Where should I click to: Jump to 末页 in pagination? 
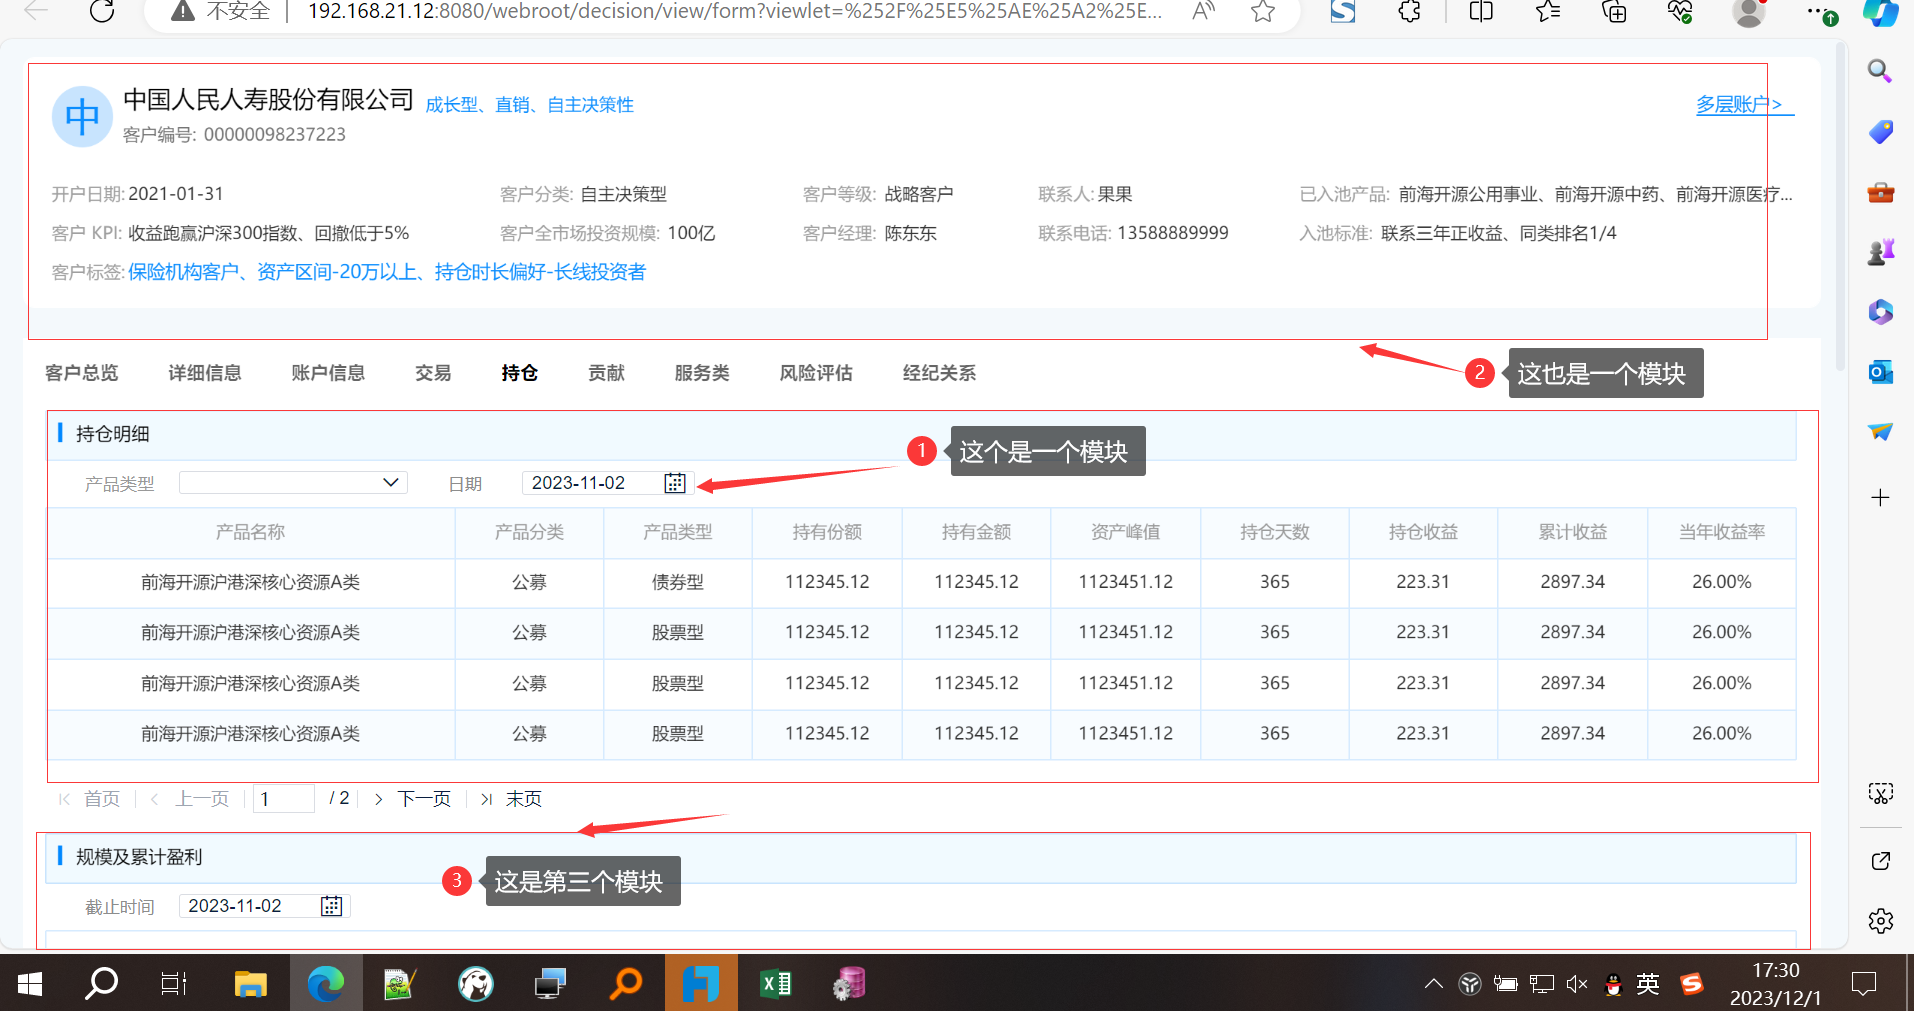[523, 799]
